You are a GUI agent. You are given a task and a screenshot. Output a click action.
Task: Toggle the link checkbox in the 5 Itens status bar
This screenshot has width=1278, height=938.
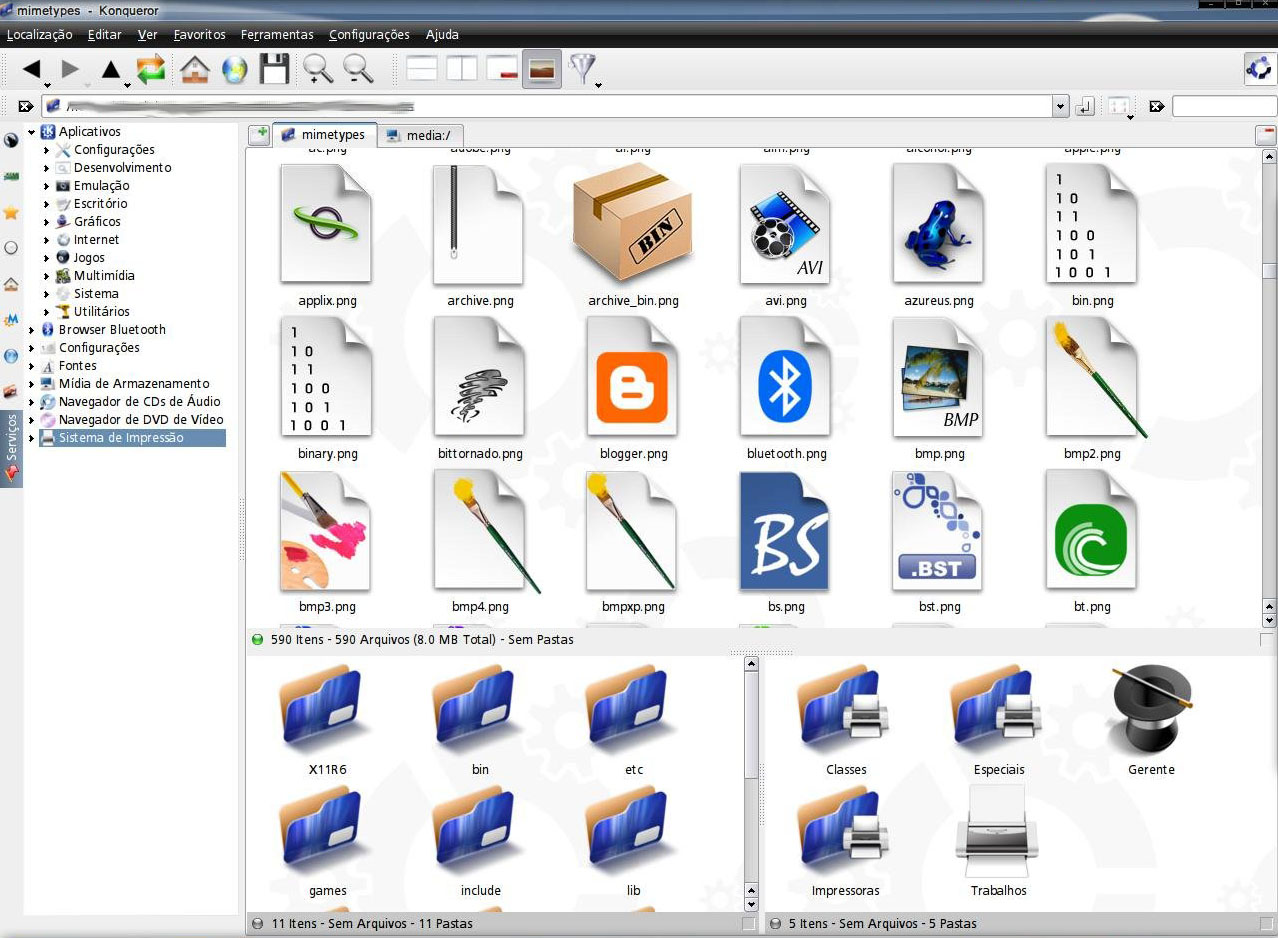point(1266,924)
